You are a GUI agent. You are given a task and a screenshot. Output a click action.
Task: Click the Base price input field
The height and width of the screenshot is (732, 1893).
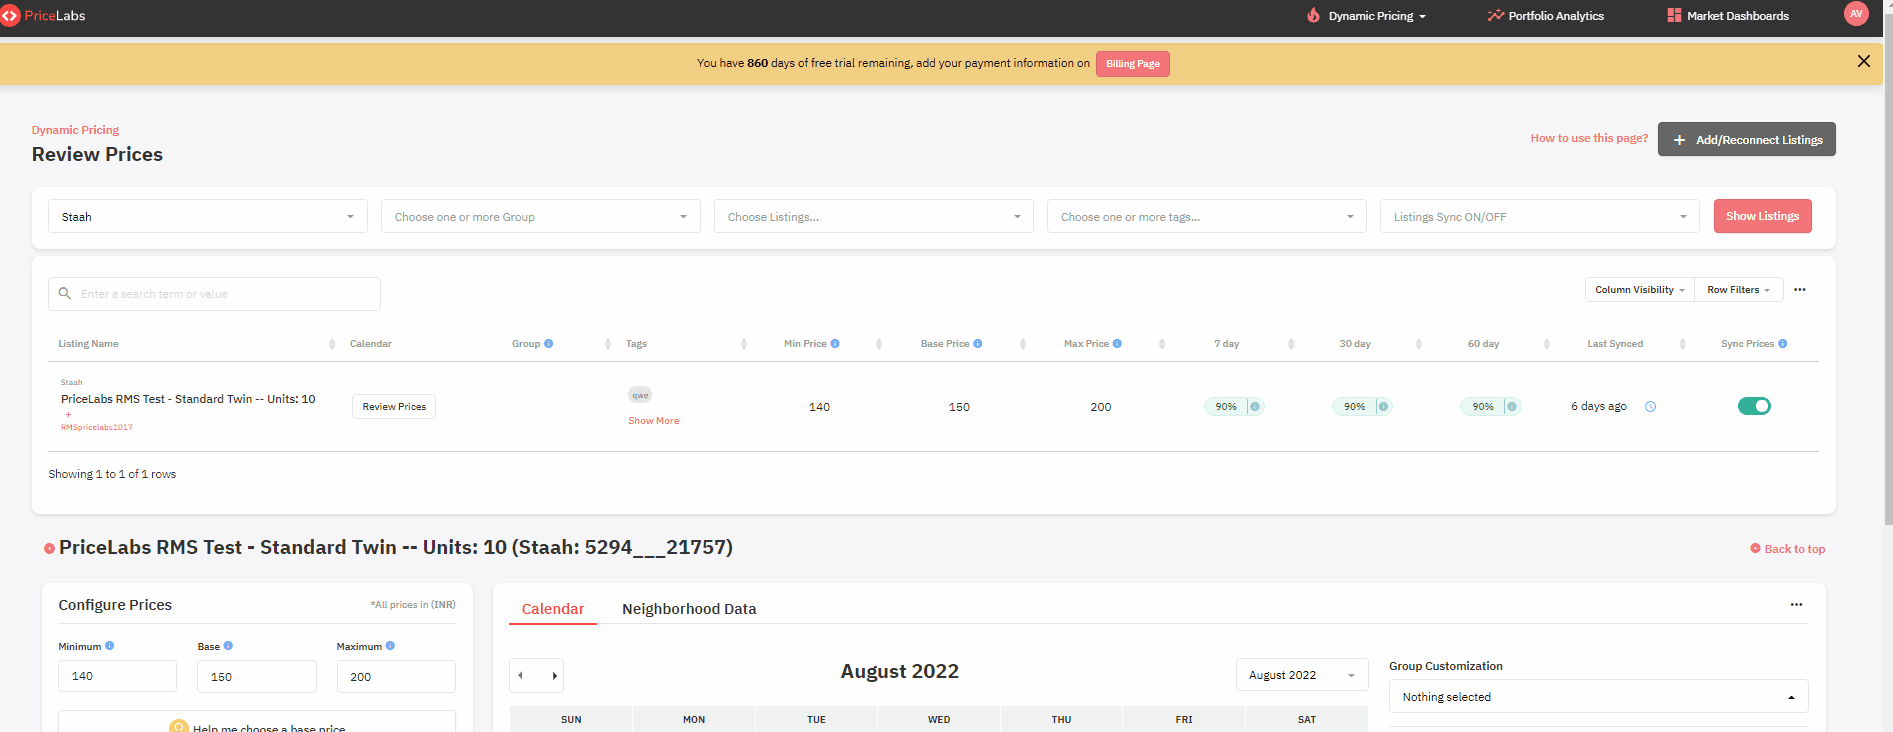[x=257, y=676]
